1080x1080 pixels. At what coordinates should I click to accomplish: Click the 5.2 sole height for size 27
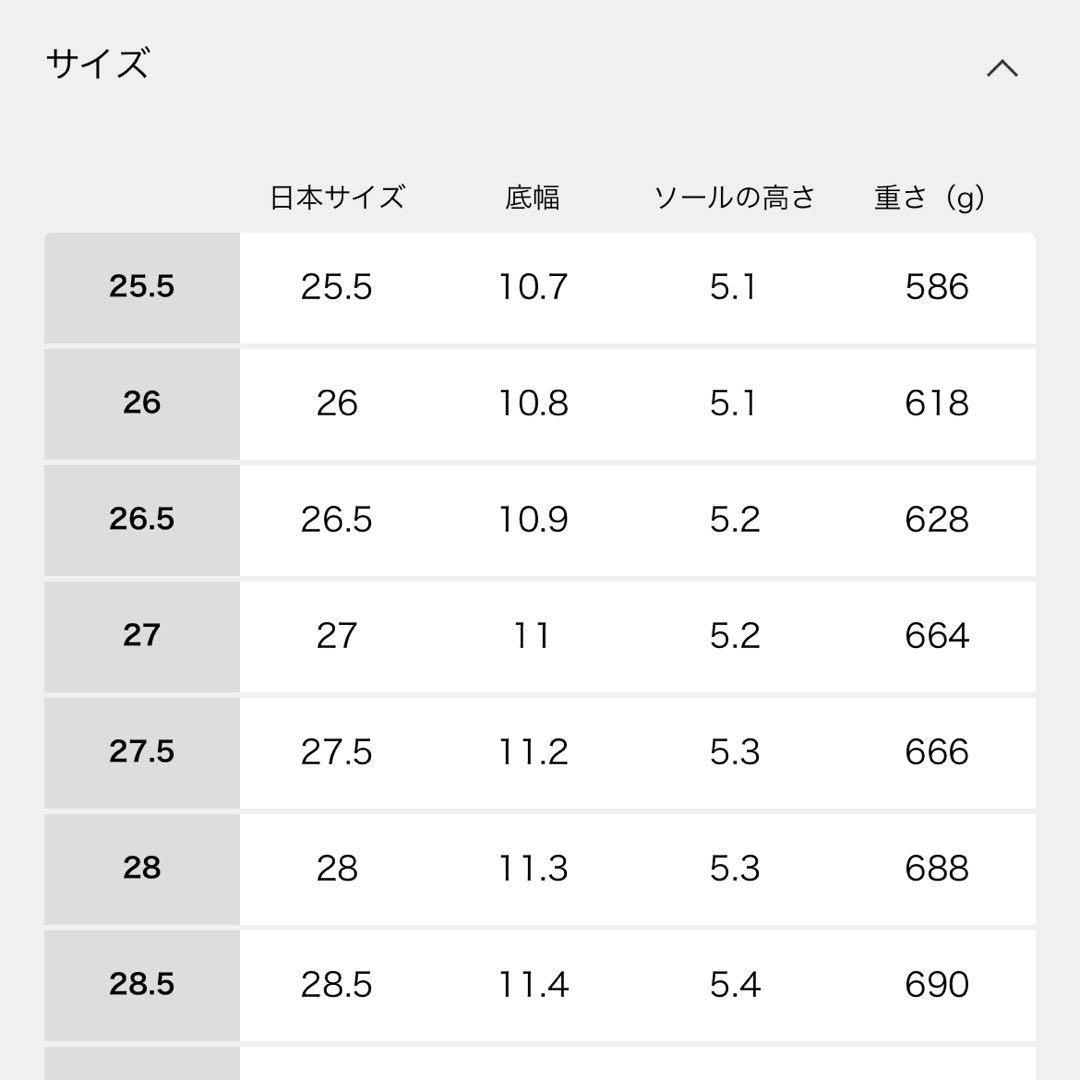pos(735,636)
